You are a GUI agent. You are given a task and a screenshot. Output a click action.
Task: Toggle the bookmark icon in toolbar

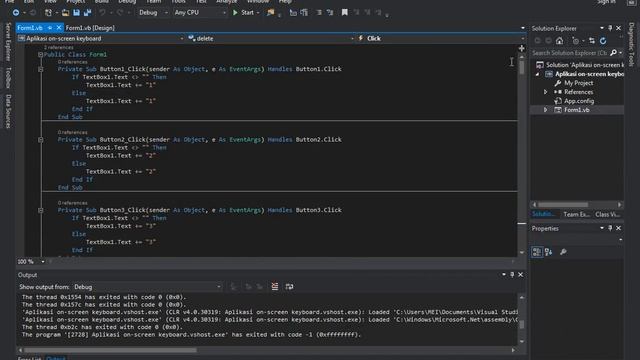click(344, 13)
